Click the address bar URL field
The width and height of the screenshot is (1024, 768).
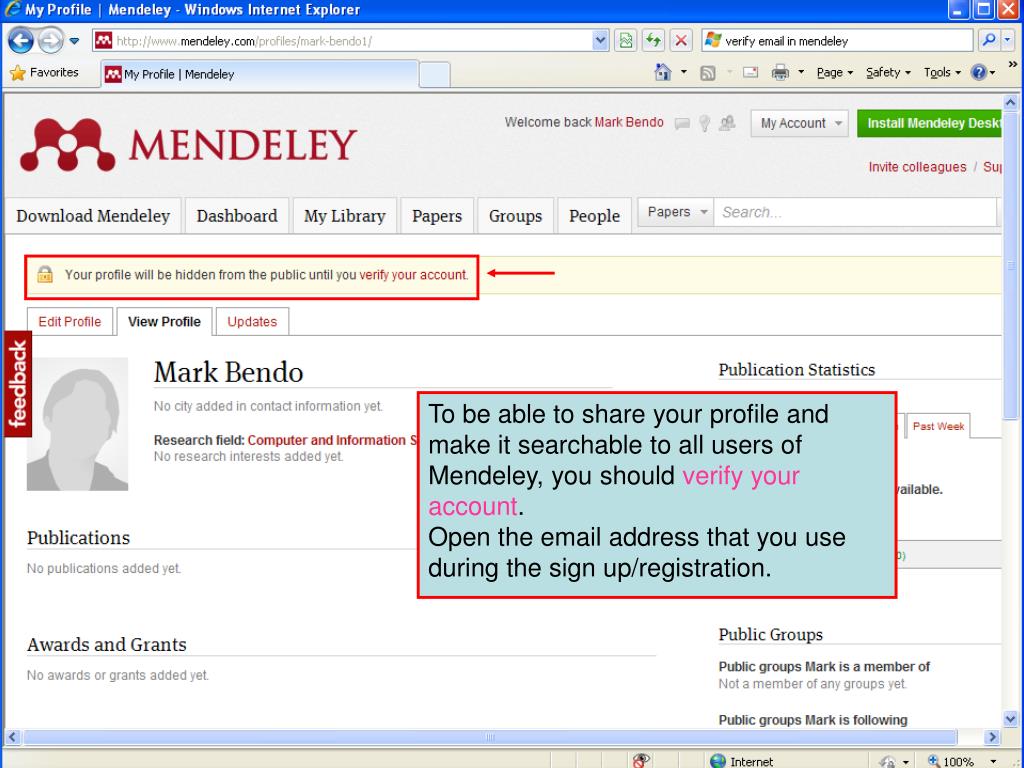(x=342, y=41)
